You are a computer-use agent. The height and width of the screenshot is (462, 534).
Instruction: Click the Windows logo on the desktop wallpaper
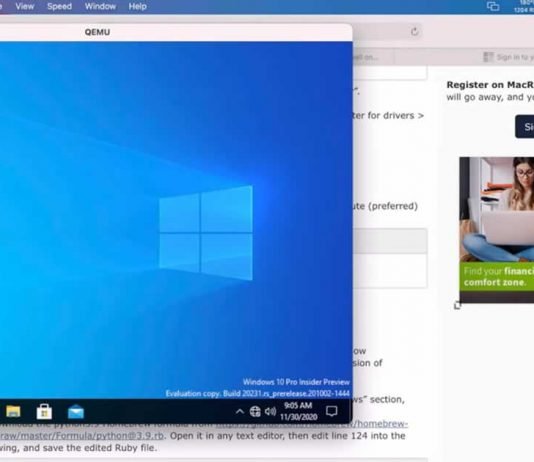pyautogui.click(x=206, y=233)
